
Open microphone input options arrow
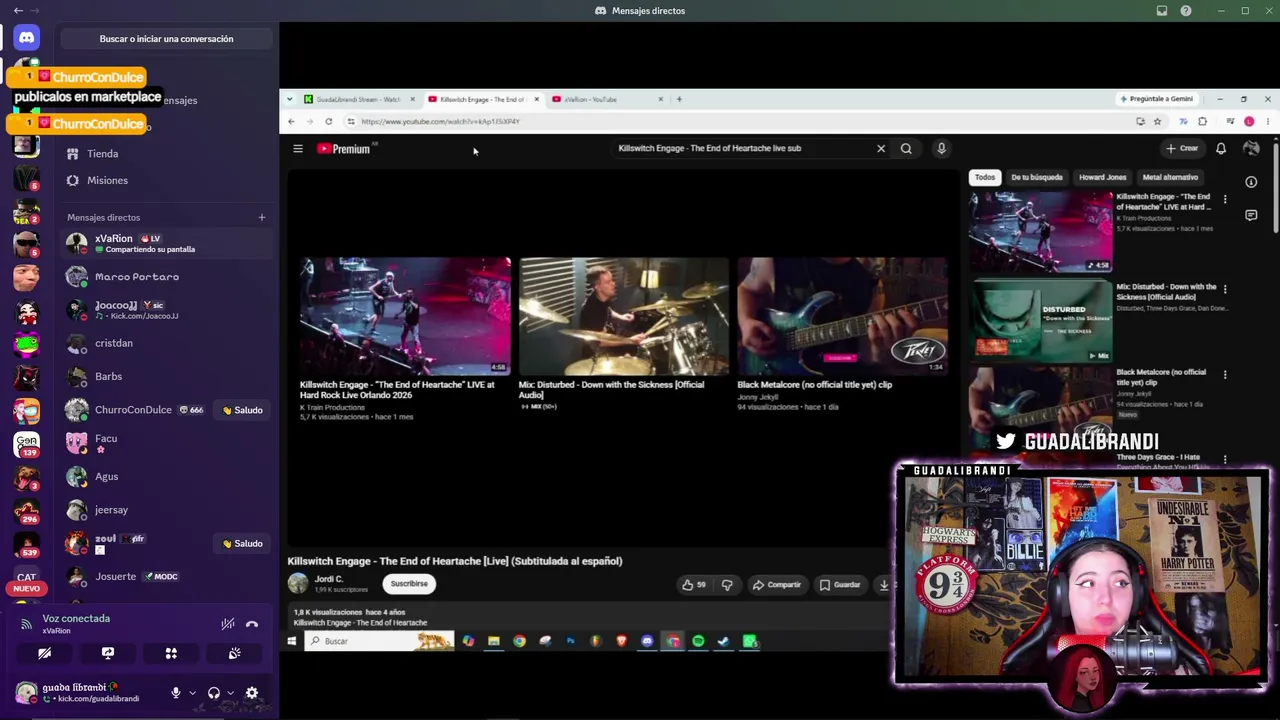click(191, 693)
